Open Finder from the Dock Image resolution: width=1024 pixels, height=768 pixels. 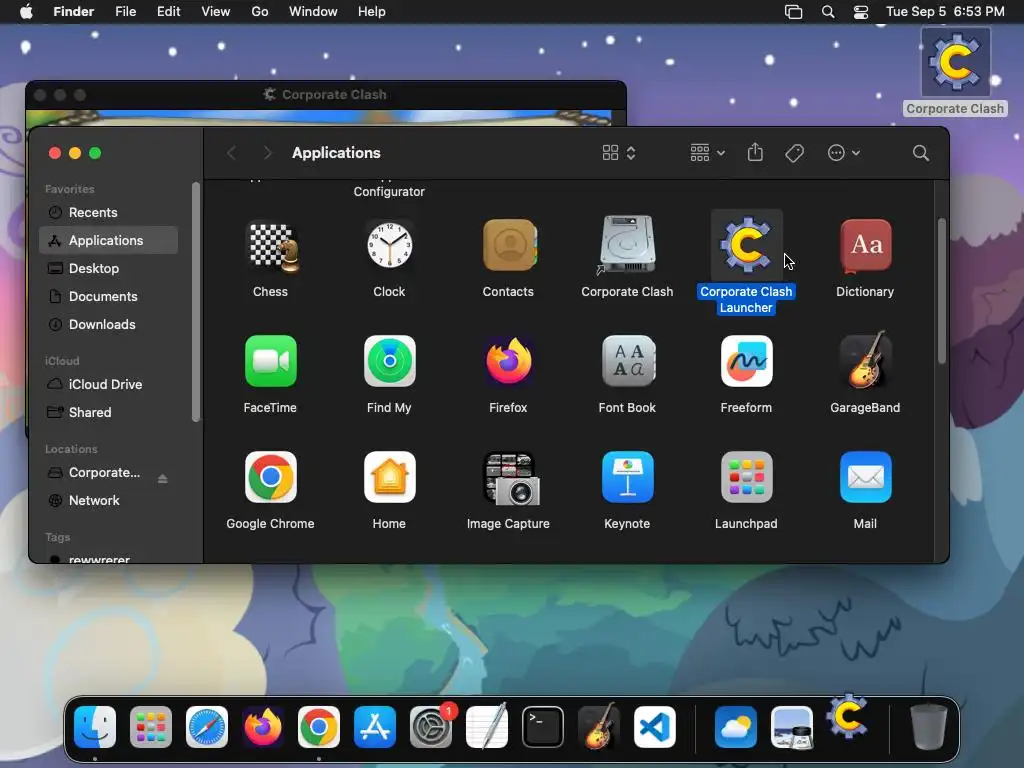tap(95, 727)
